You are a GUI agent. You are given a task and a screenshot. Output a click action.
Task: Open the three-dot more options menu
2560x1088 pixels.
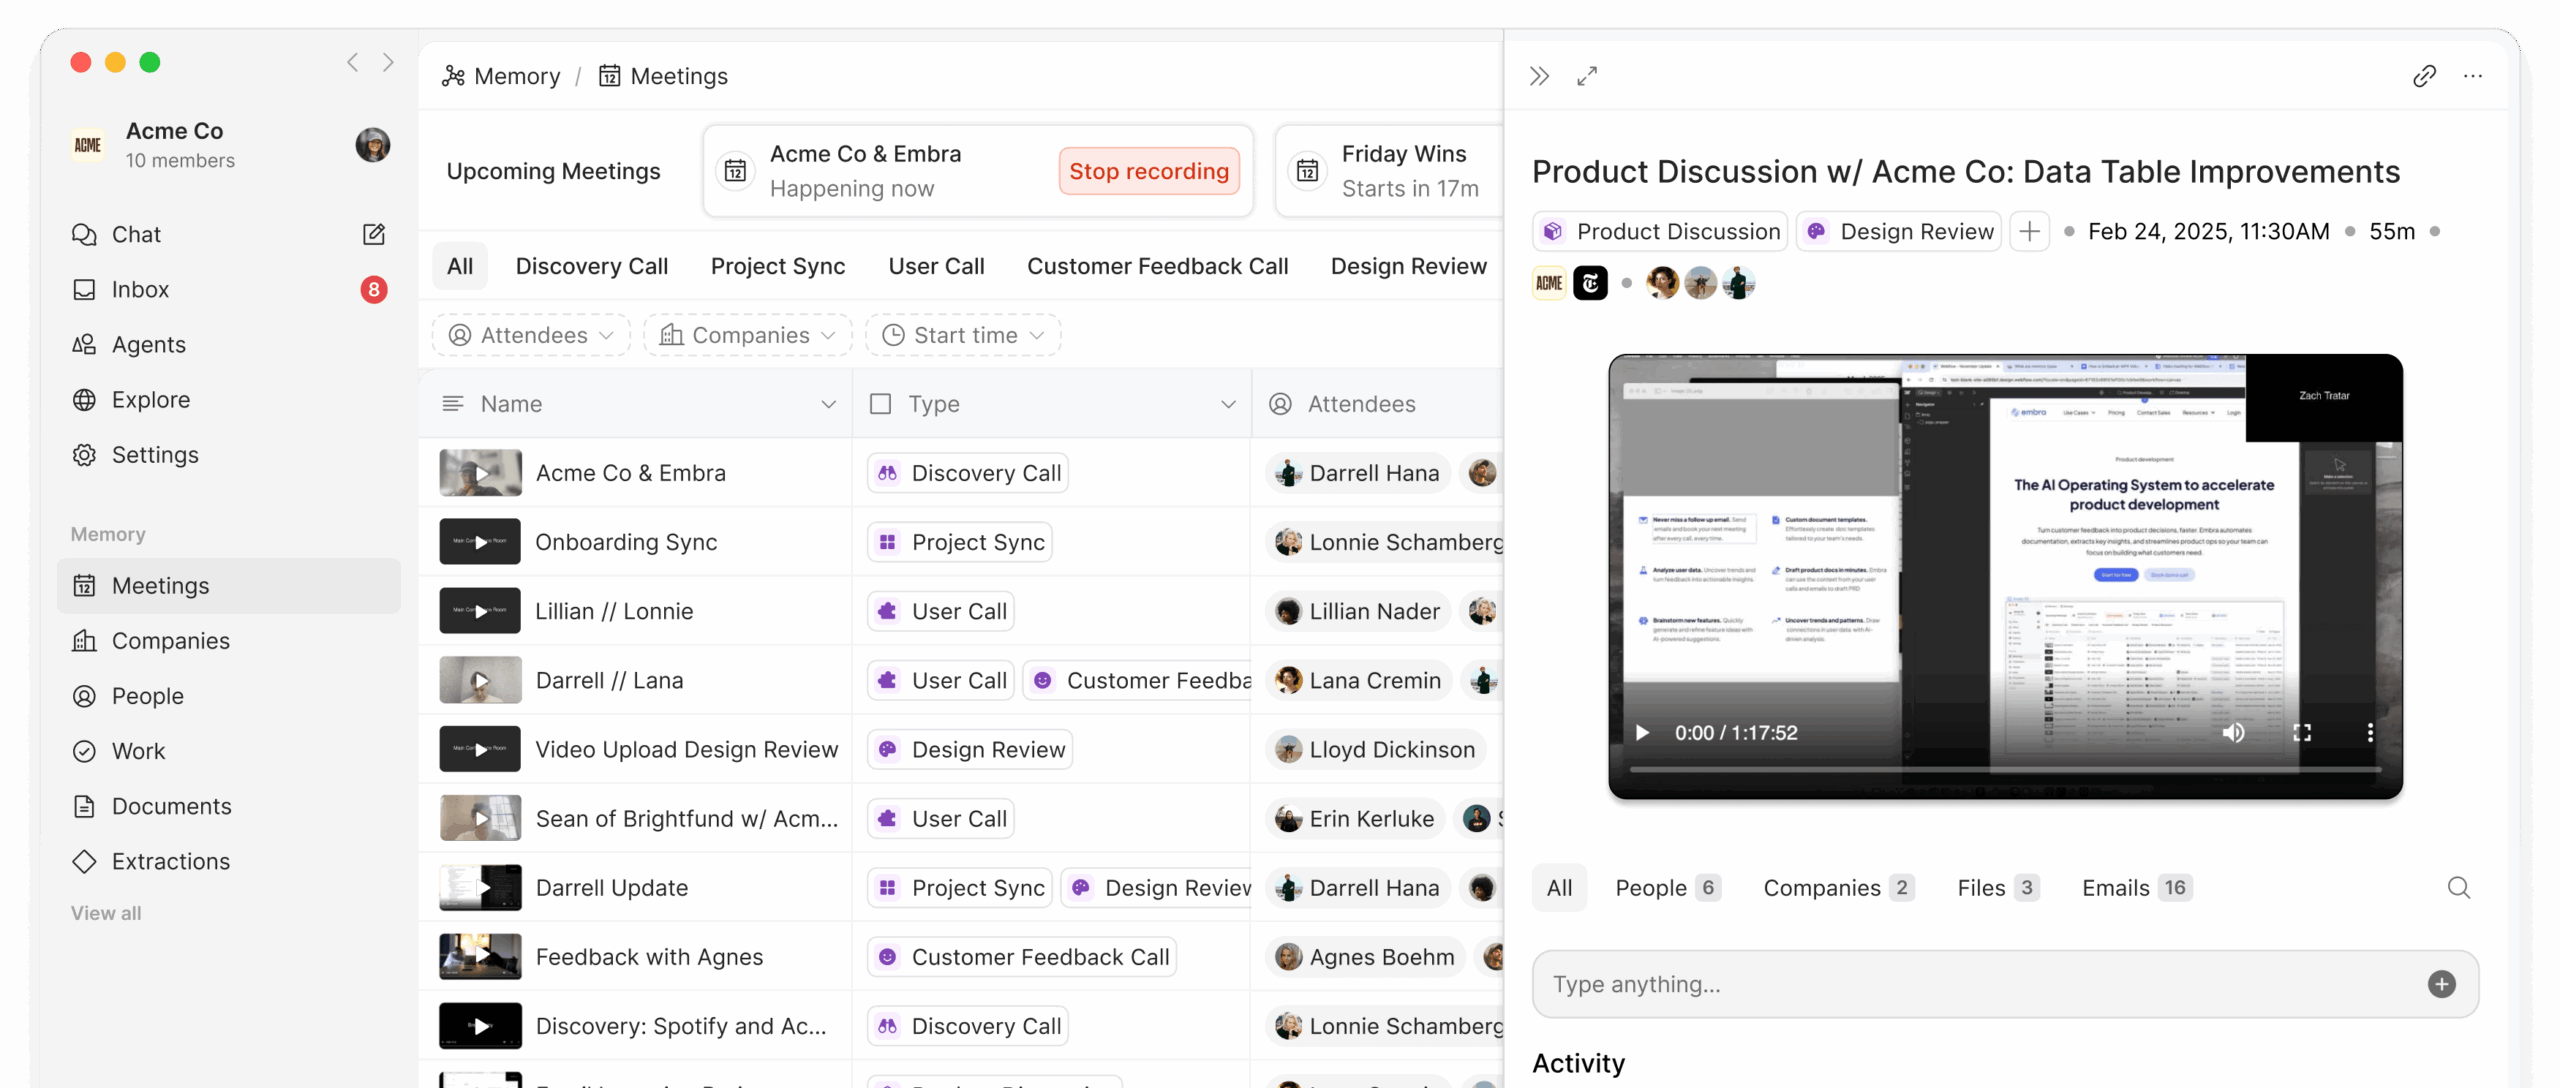tap(2473, 76)
